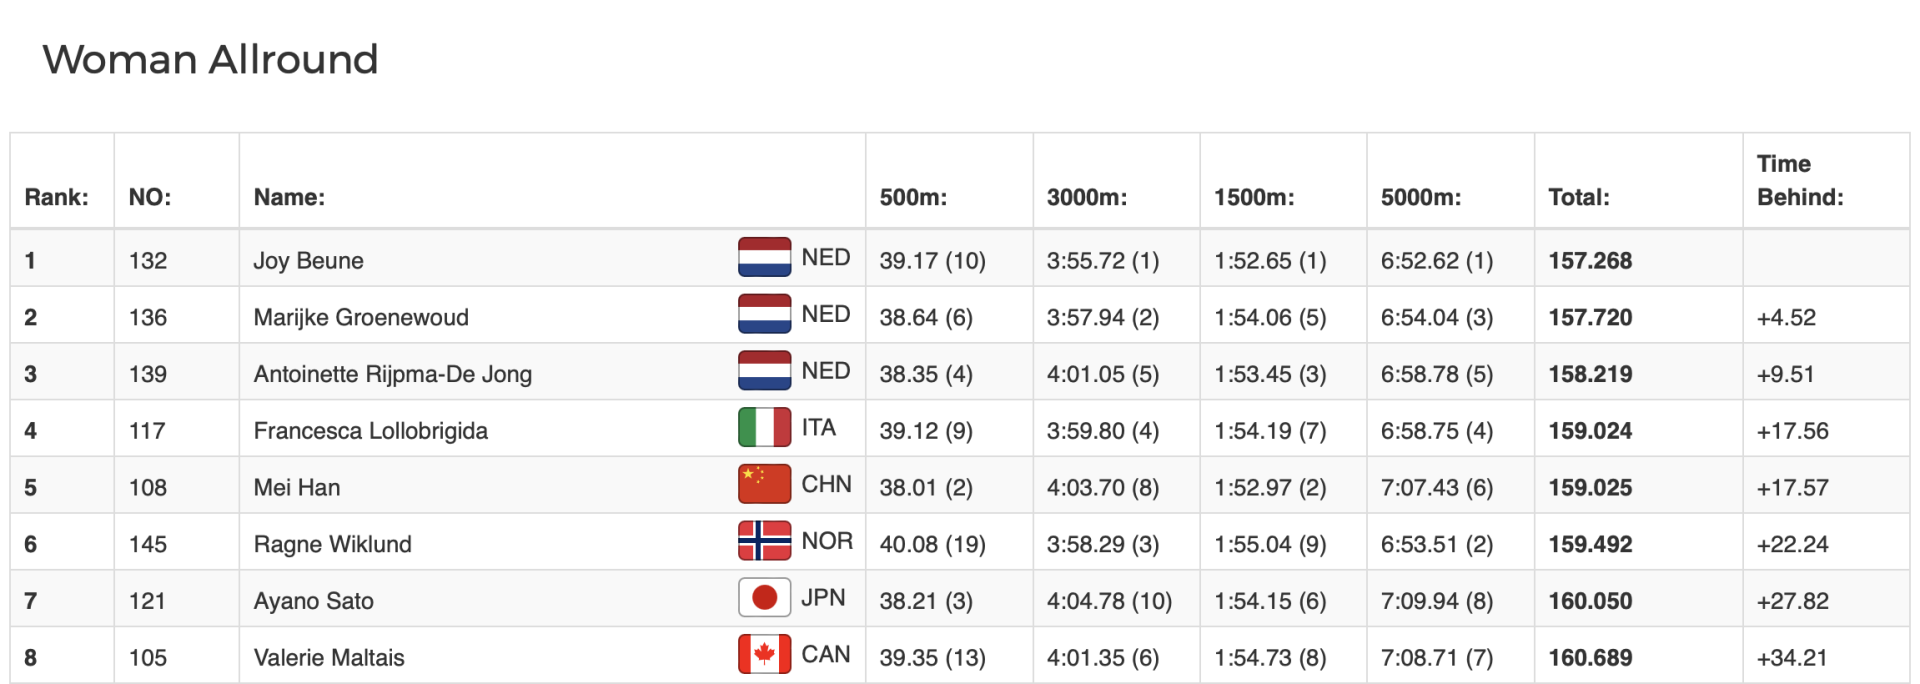
Task: Click the Netherlands flag next to Joy Beune
Action: [x=764, y=257]
